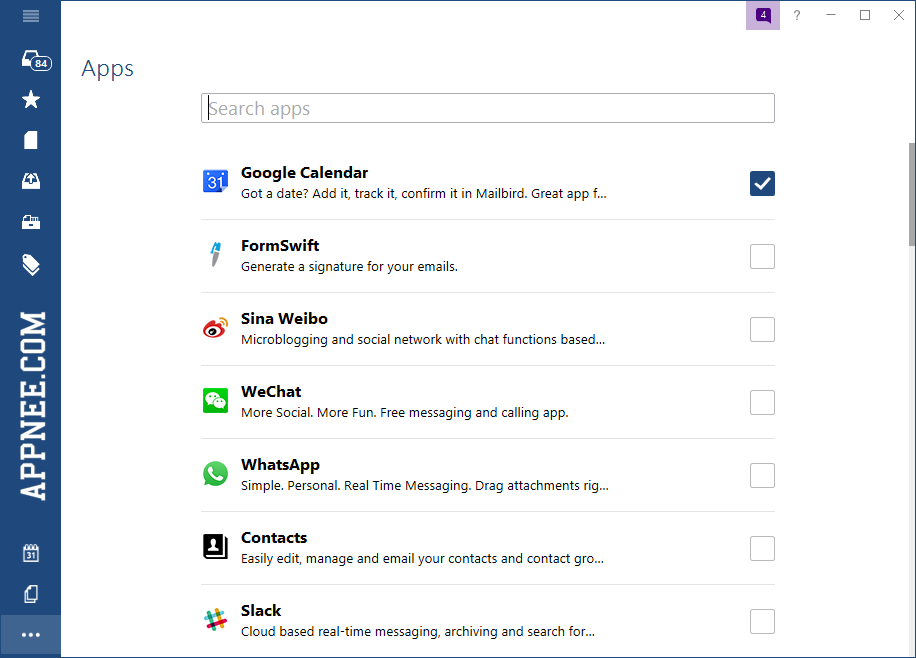The width and height of the screenshot is (916, 658).
Task: Click 'Easily edit, manage and email' description
Action: [422, 559]
